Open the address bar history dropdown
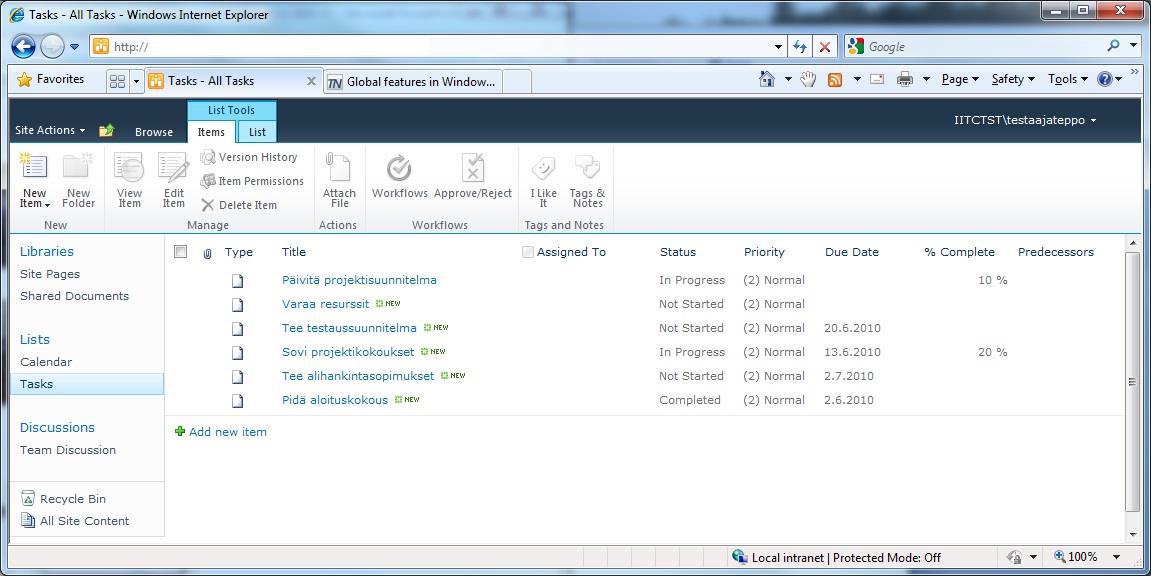 coord(778,47)
